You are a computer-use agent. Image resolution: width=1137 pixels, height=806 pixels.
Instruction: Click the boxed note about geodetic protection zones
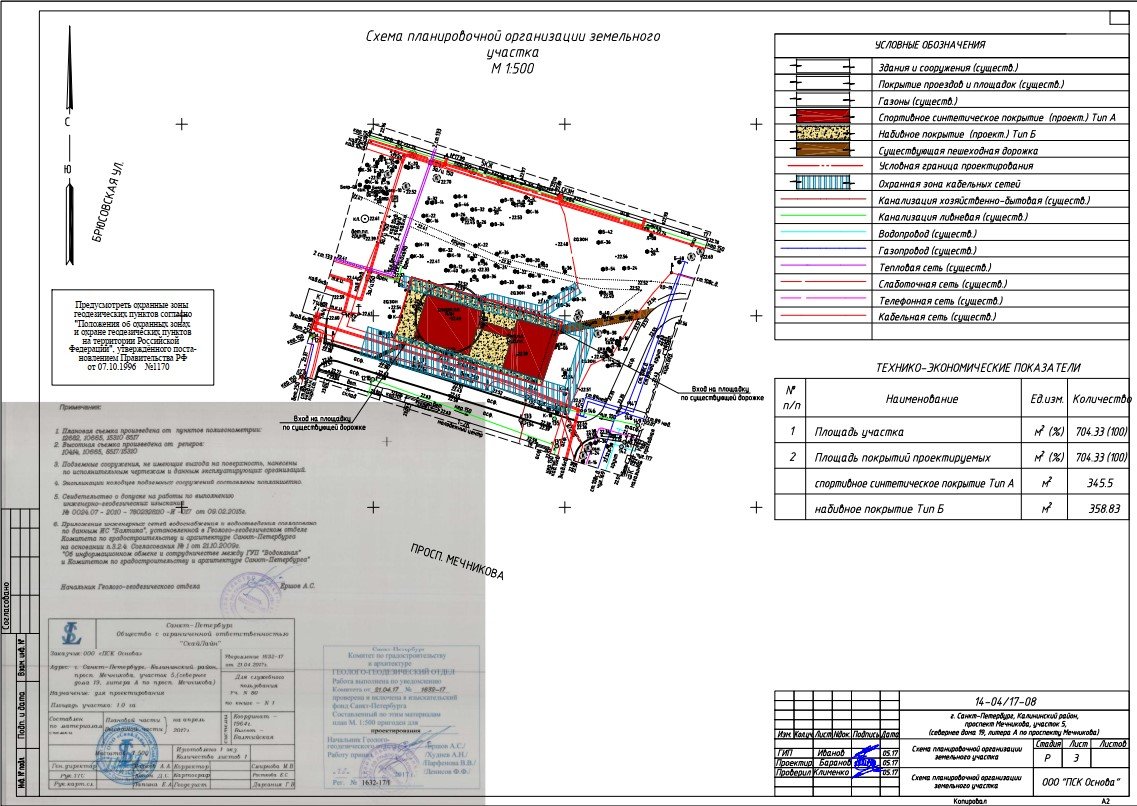[133, 337]
